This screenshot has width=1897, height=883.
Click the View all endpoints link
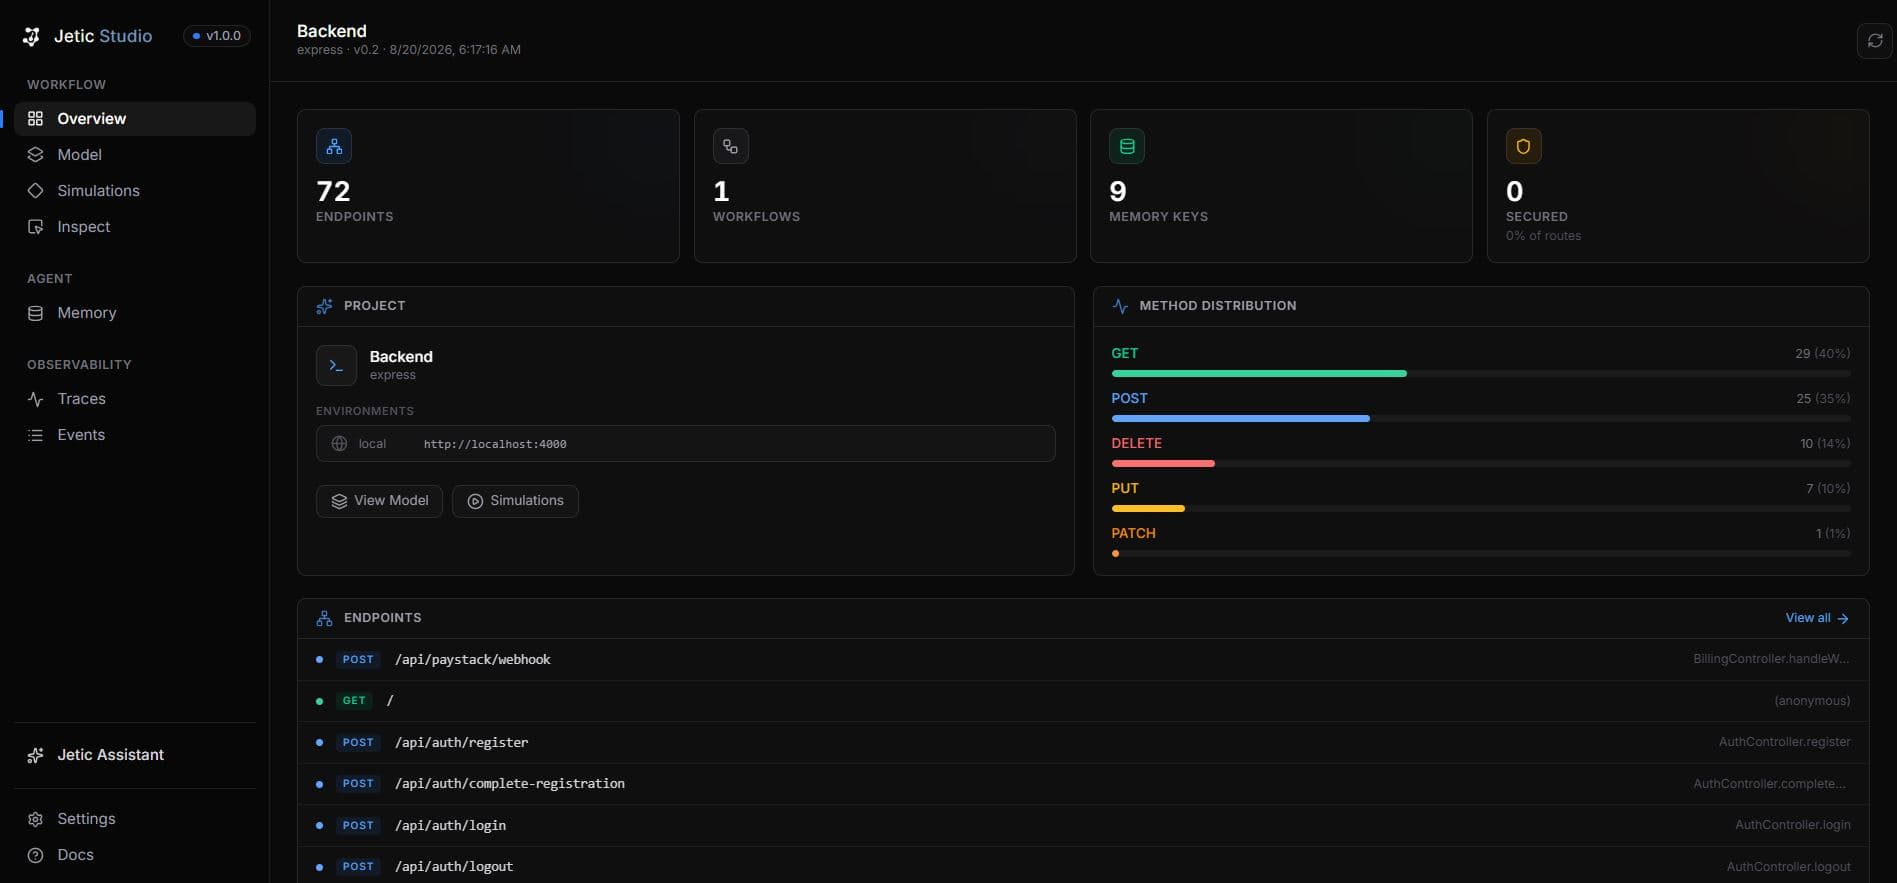coord(1817,618)
